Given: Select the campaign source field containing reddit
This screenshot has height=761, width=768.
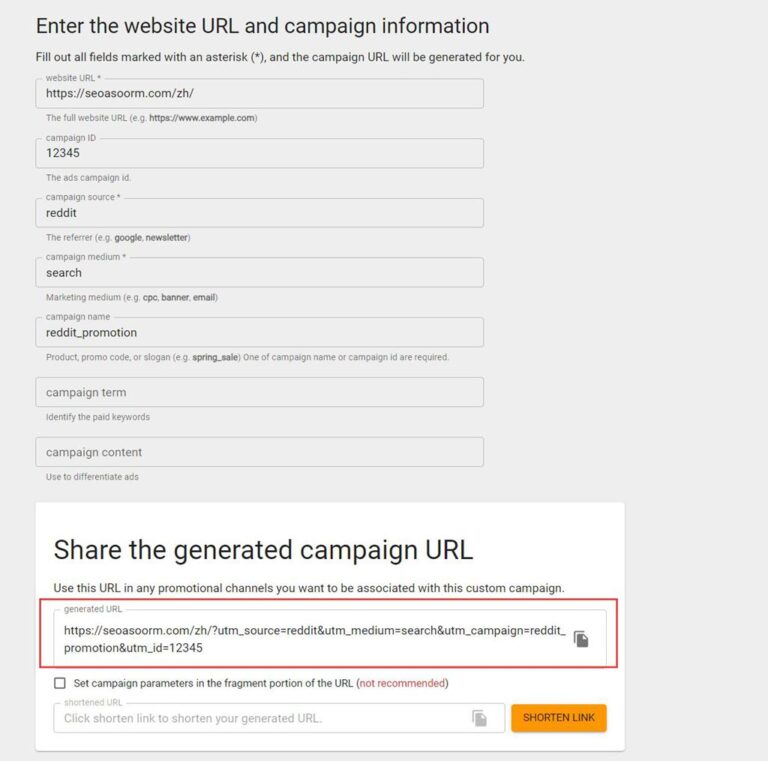Looking at the screenshot, I should coord(259,213).
